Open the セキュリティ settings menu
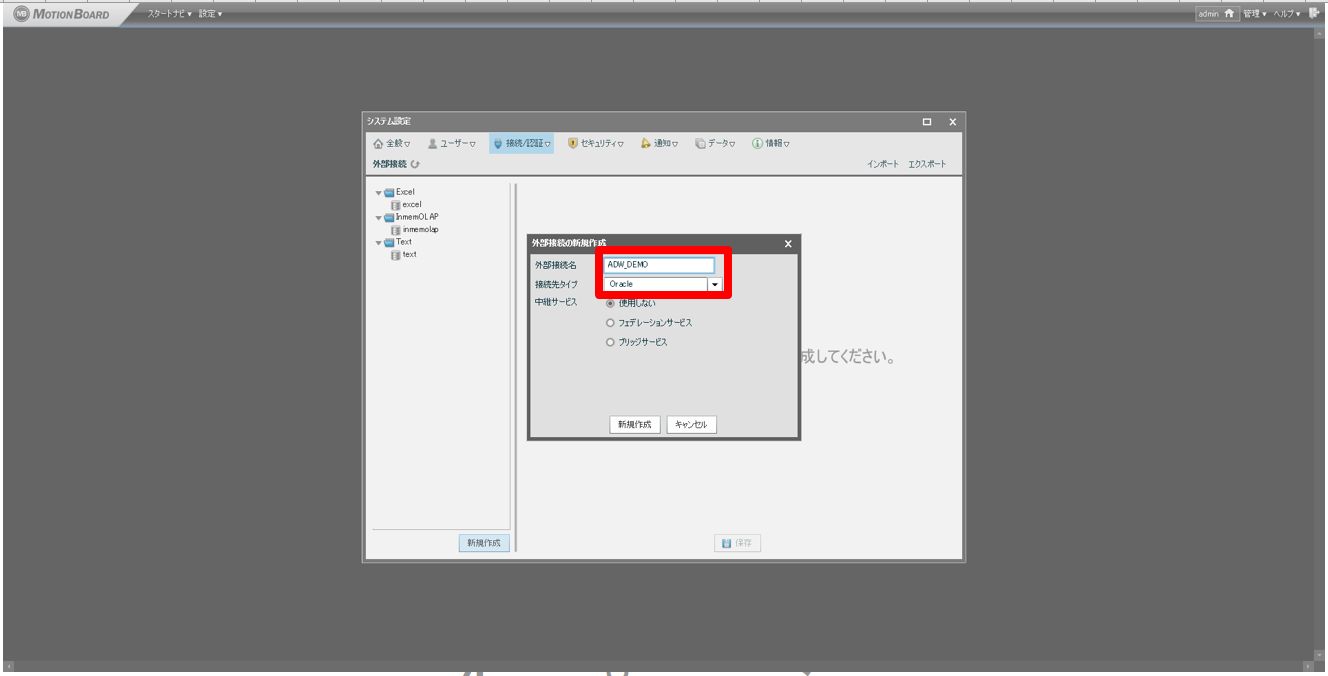Image resolution: width=1328 pixels, height=676 pixels. click(593, 144)
